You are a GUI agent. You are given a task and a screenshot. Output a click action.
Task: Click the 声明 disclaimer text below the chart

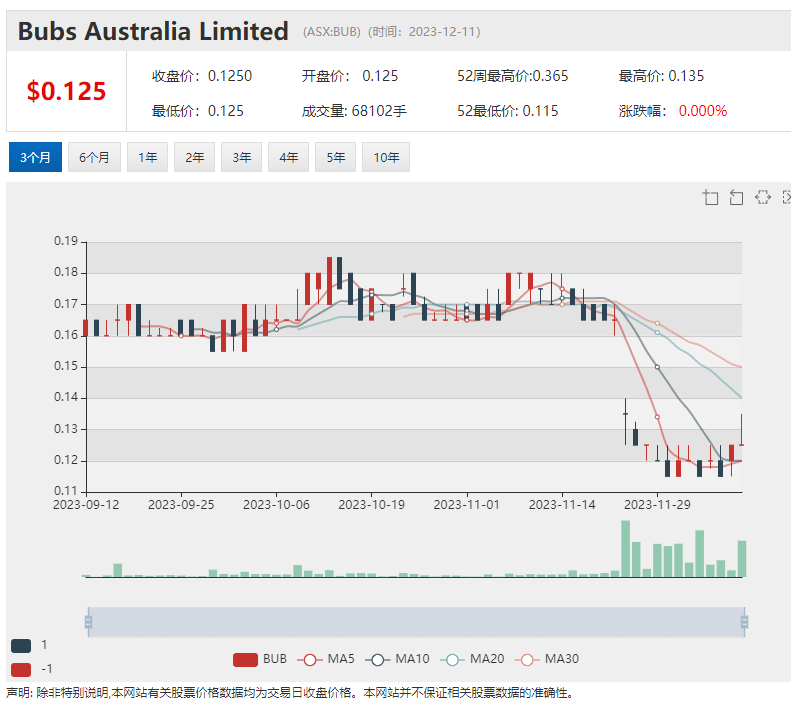pyautogui.click(x=290, y=693)
